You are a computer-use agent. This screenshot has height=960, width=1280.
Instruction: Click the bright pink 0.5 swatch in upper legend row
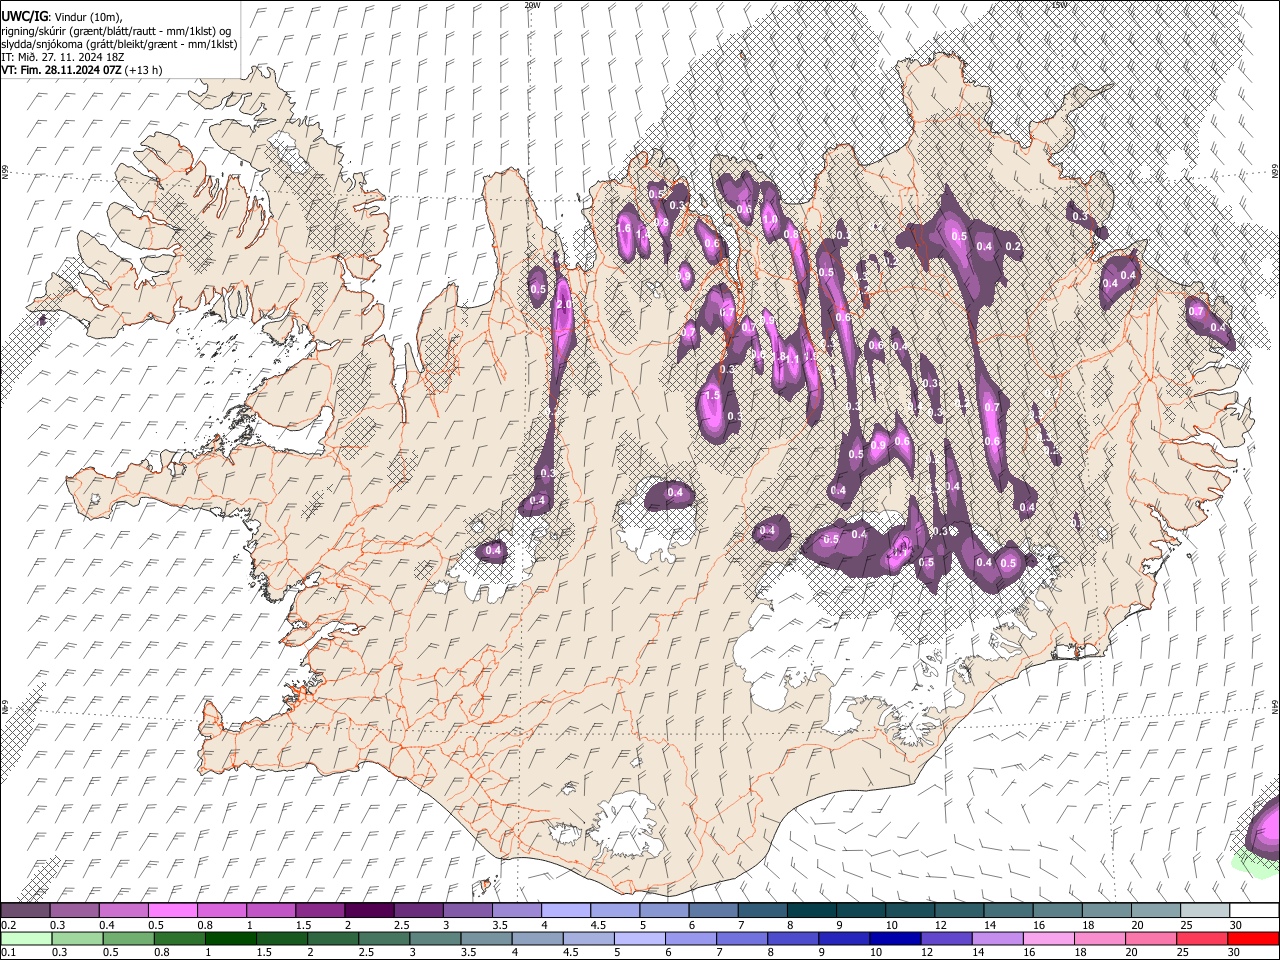(x=173, y=911)
